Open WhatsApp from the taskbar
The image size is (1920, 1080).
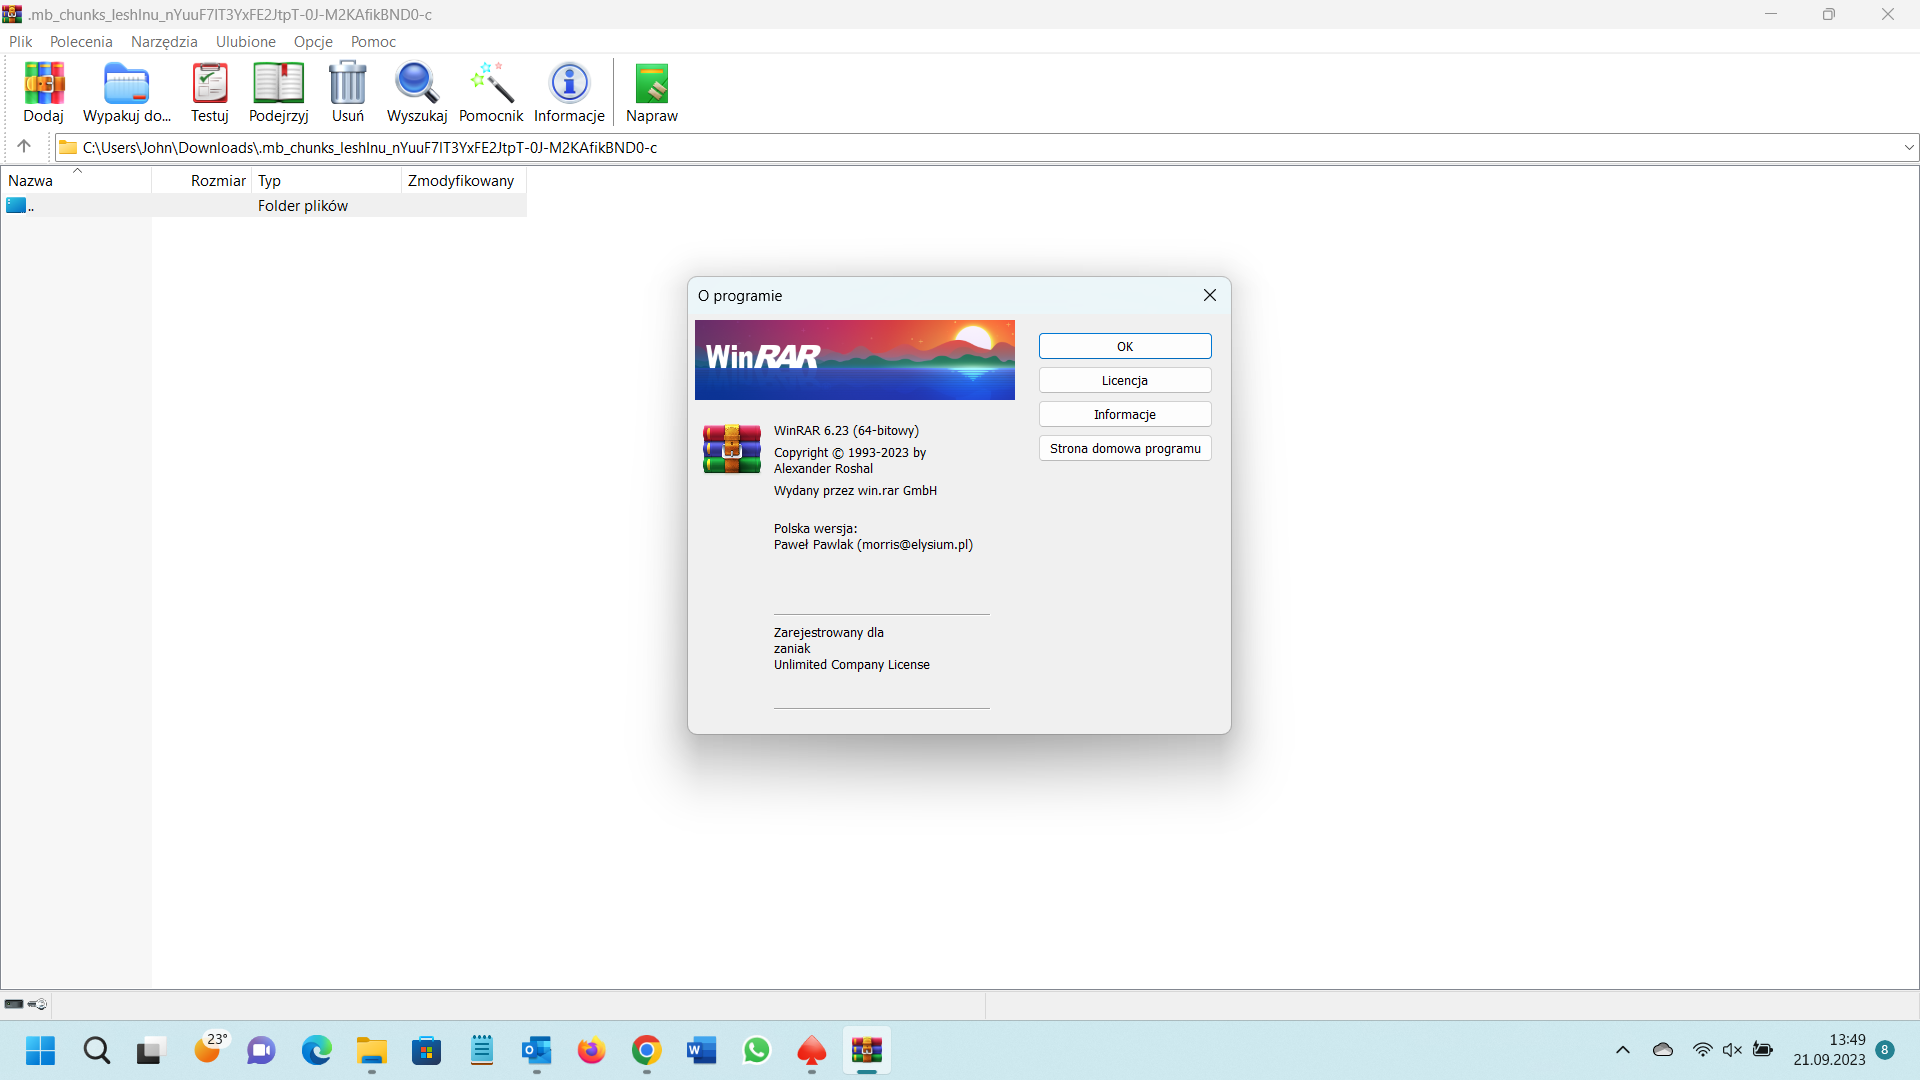[x=757, y=1051]
